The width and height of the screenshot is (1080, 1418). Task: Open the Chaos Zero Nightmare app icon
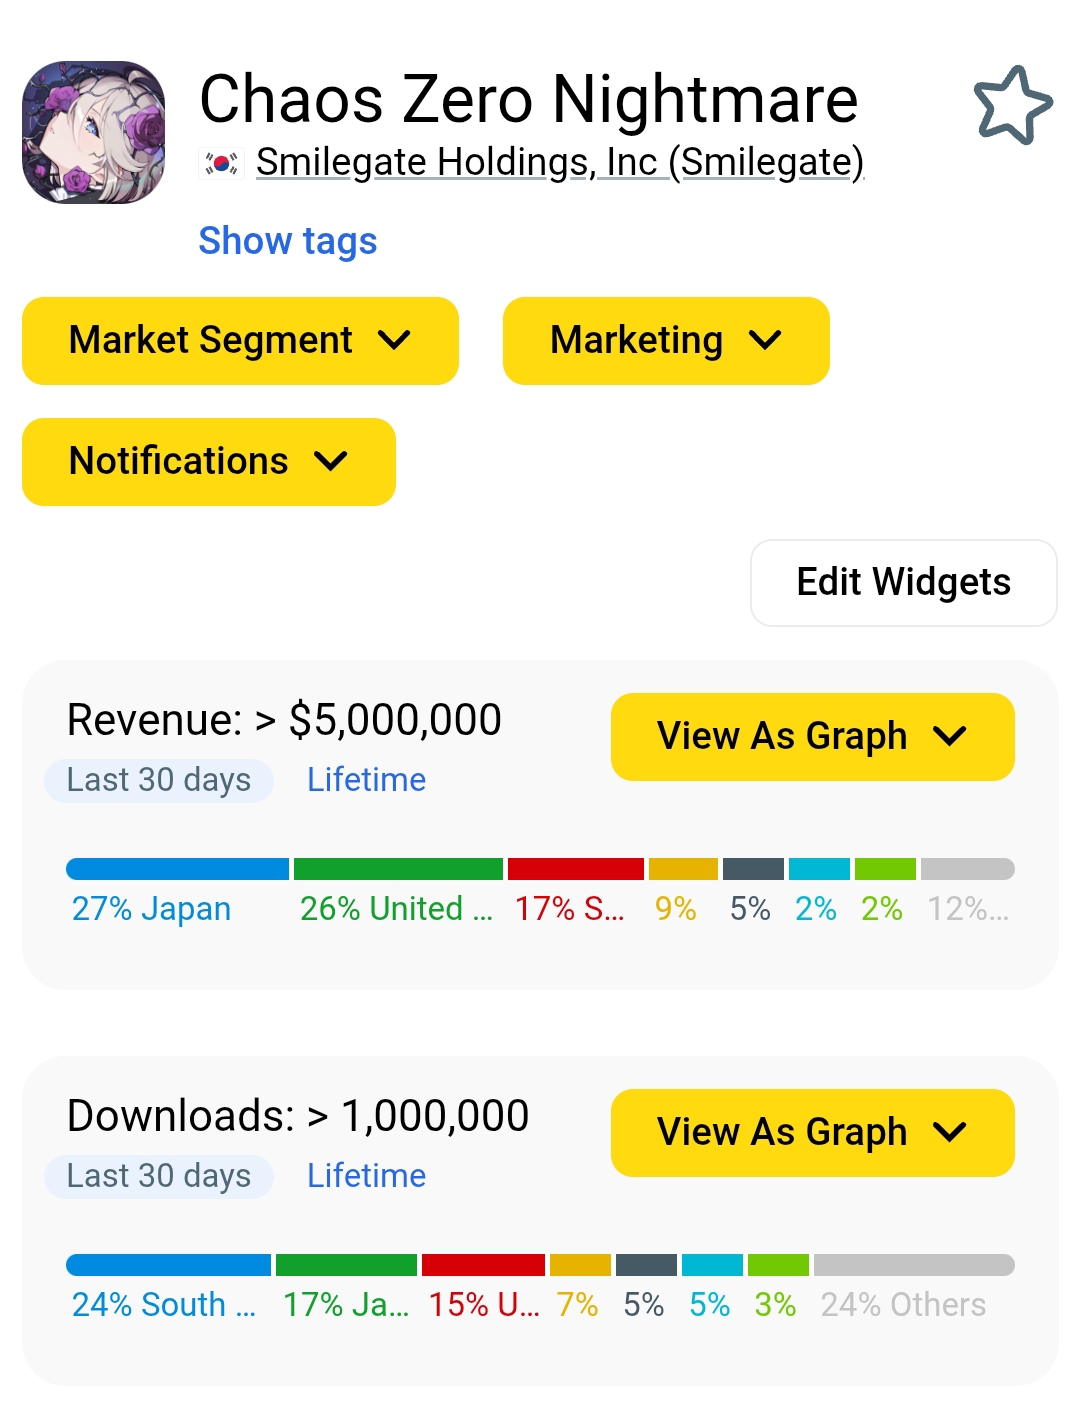94,132
